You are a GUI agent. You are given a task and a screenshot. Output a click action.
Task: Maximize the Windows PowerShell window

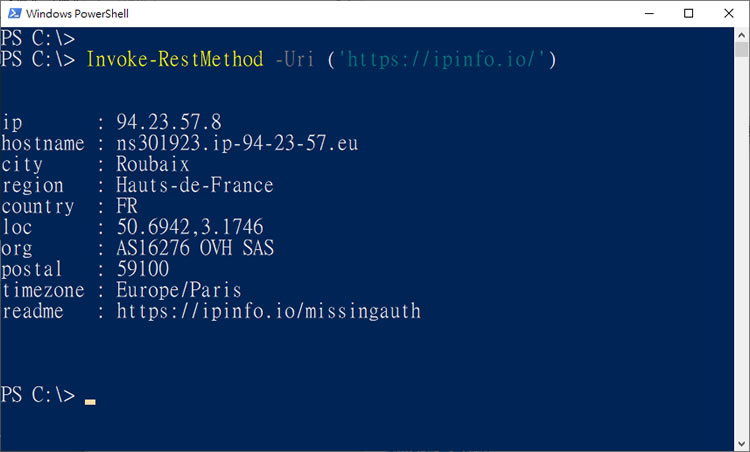click(688, 14)
